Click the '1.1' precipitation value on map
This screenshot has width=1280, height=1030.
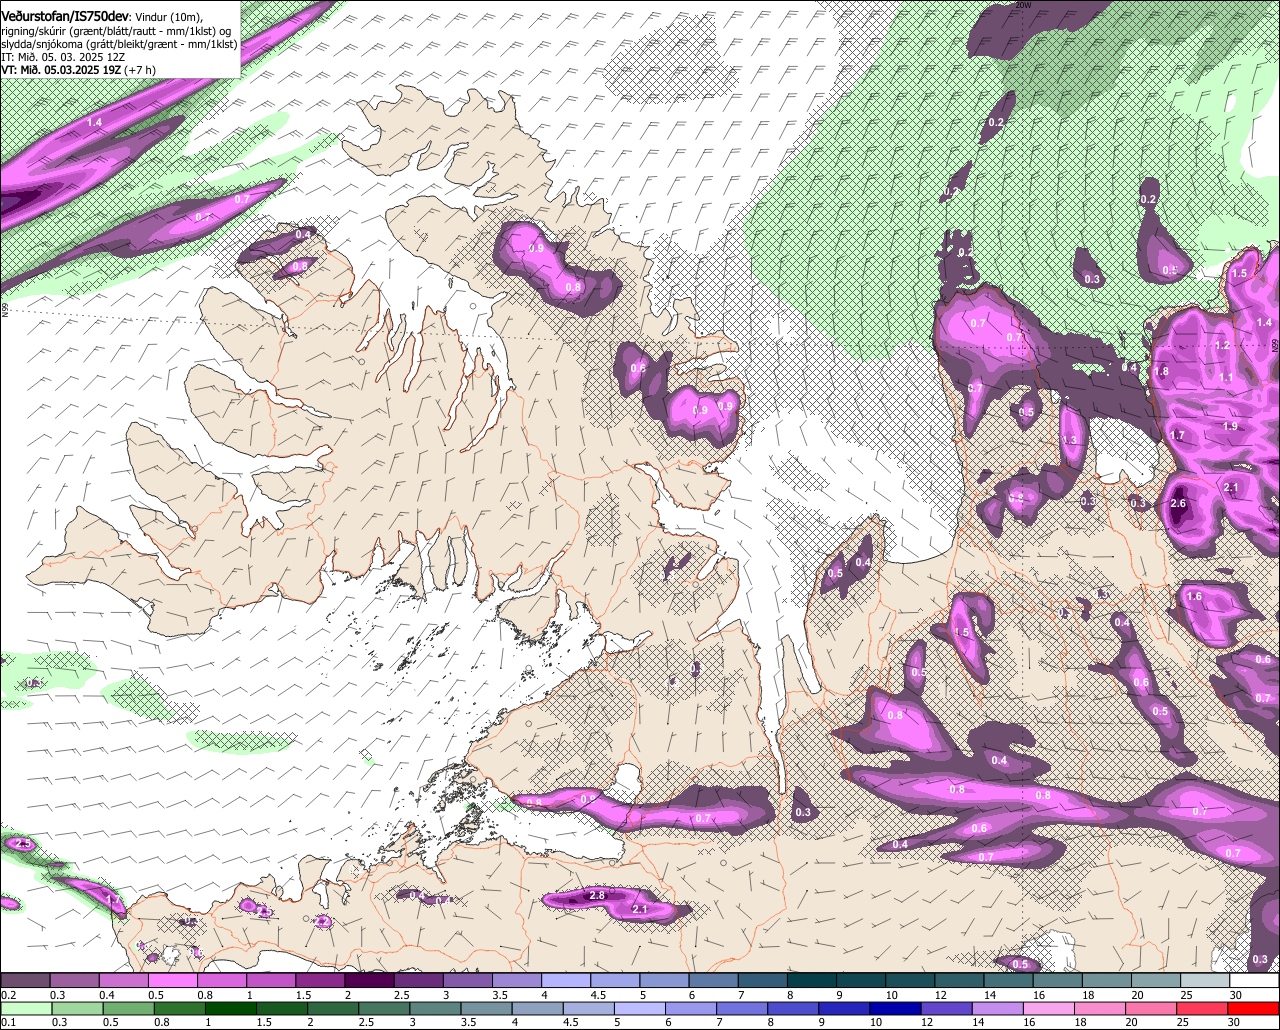[x=1227, y=378]
